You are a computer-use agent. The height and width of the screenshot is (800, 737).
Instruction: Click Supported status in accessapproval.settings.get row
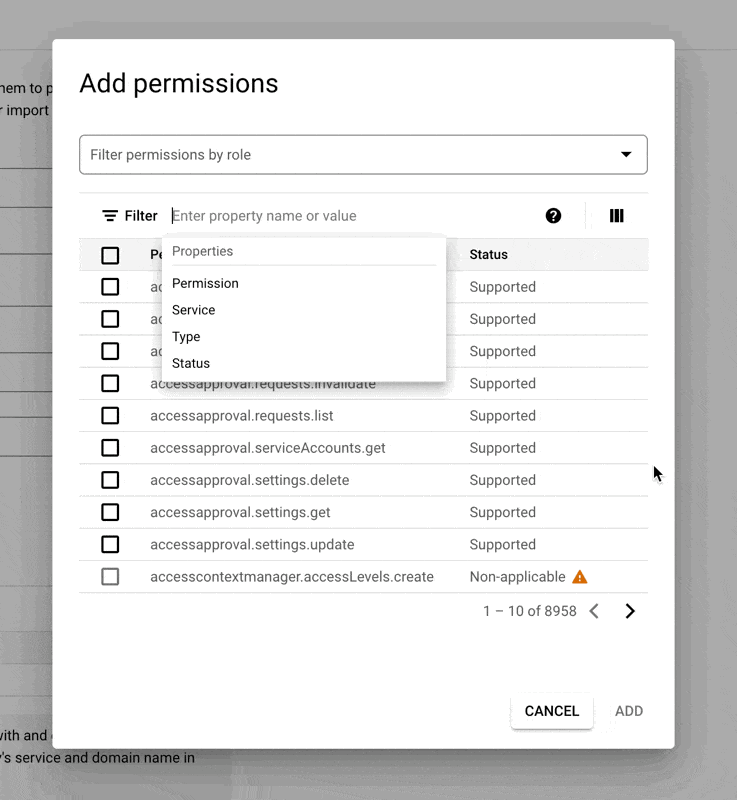502,512
